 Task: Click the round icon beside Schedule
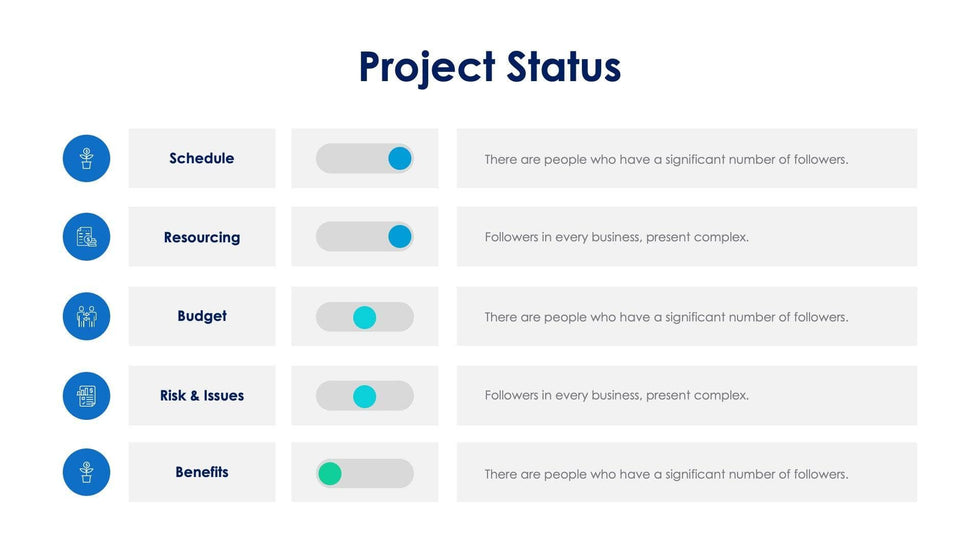point(86,158)
